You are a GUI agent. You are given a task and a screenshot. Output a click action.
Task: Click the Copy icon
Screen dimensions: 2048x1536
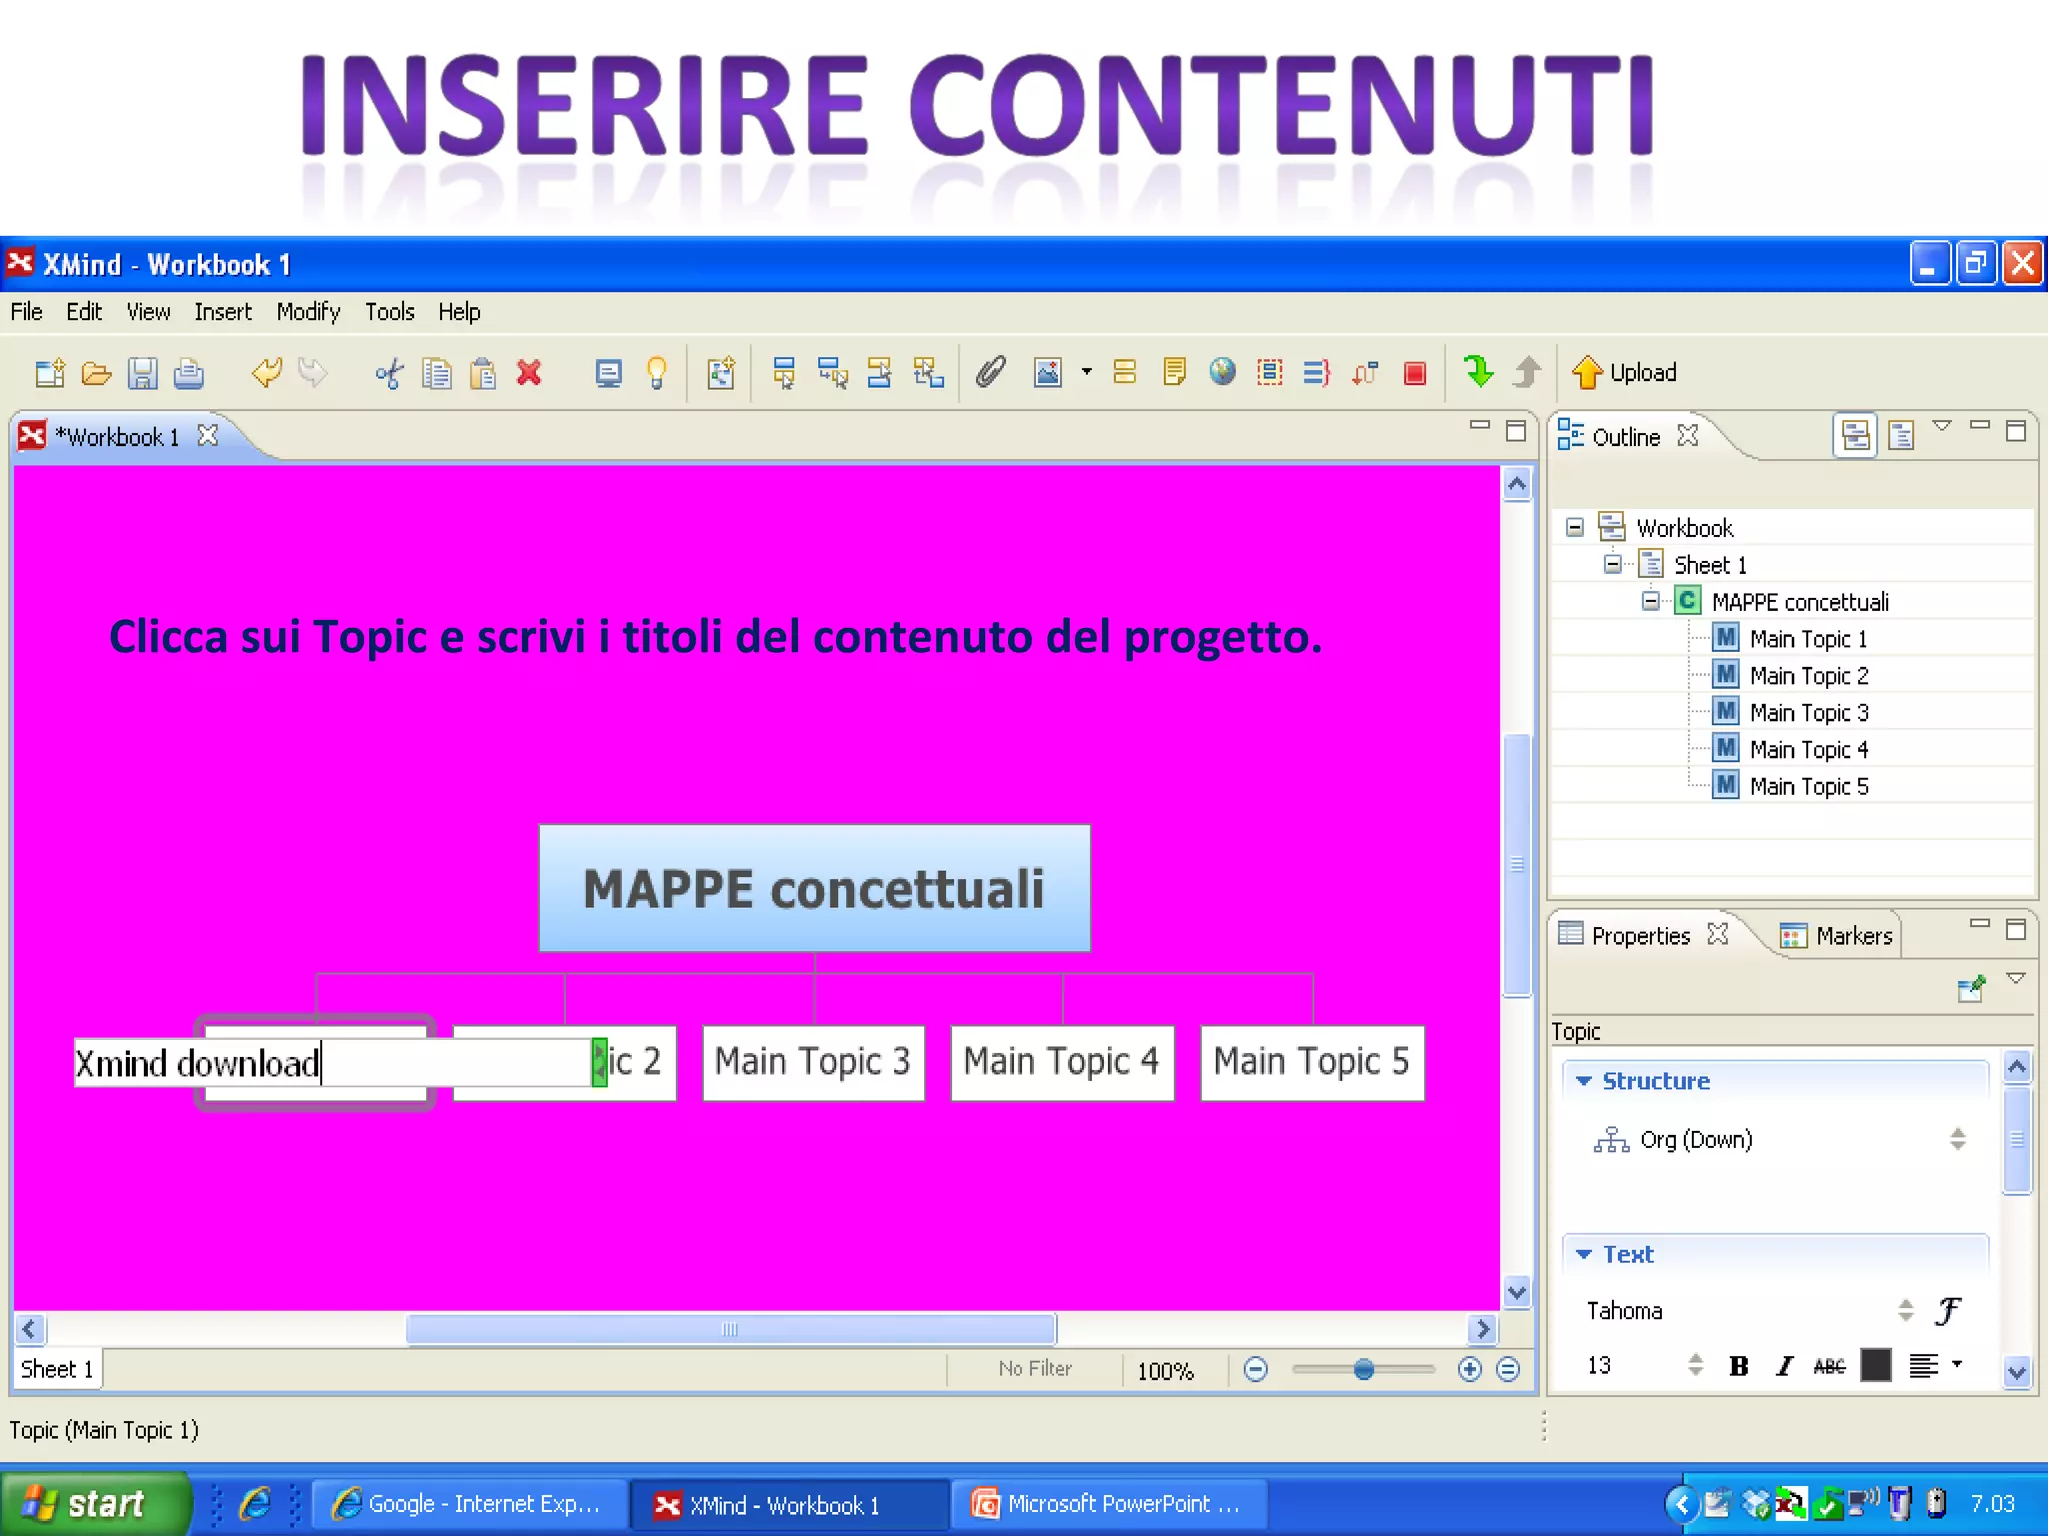pyautogui.click(x=436, y=374)
